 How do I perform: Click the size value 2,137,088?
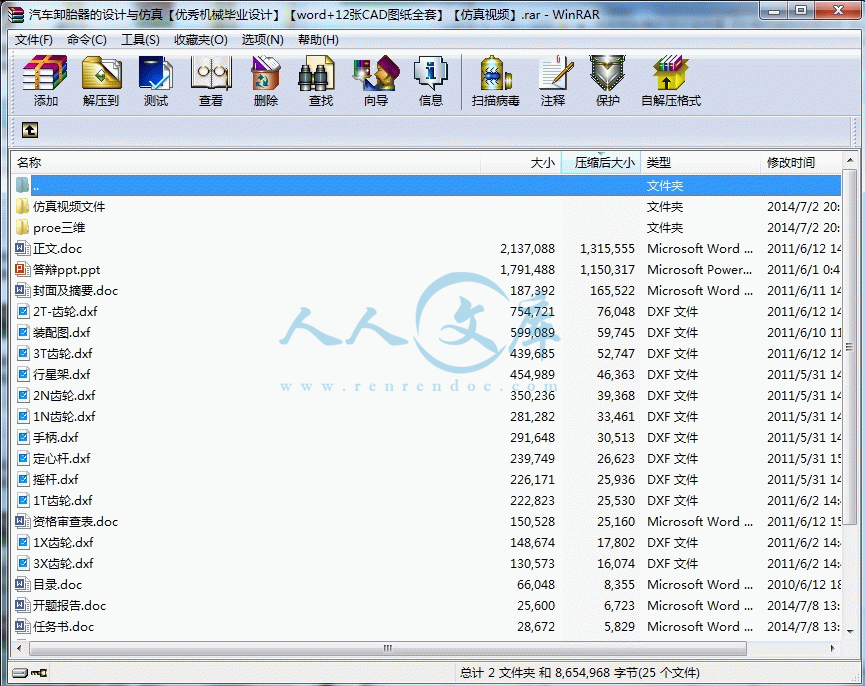click(527, 249)
